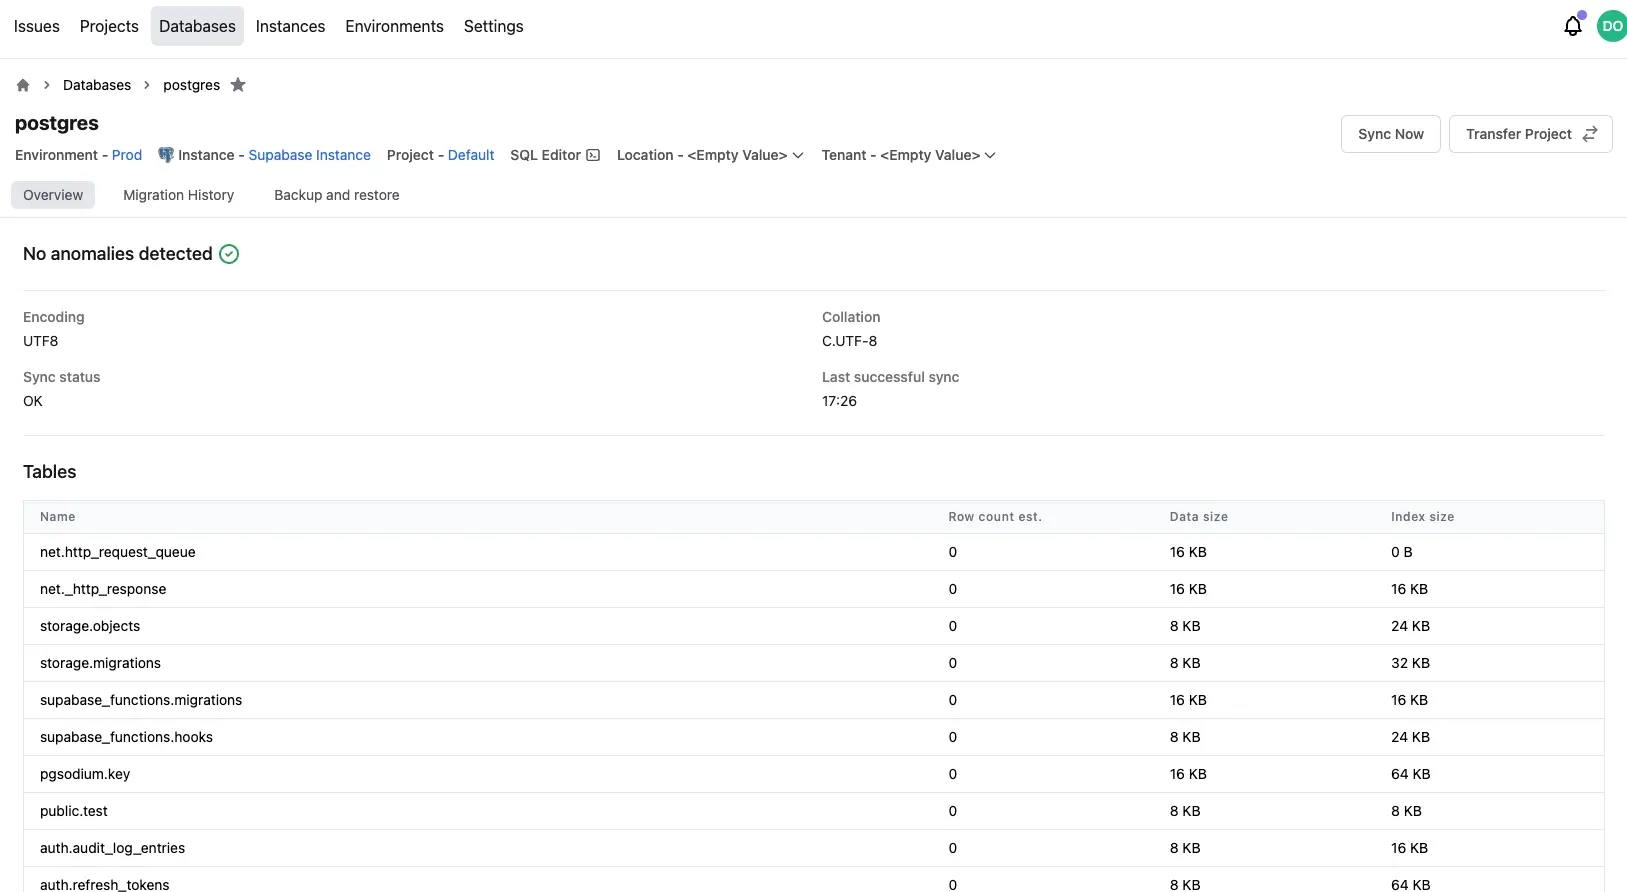Click the pgsodium.key 64 KB index size
This screenshot has height=892, width=1627.
pos(1410,774)
